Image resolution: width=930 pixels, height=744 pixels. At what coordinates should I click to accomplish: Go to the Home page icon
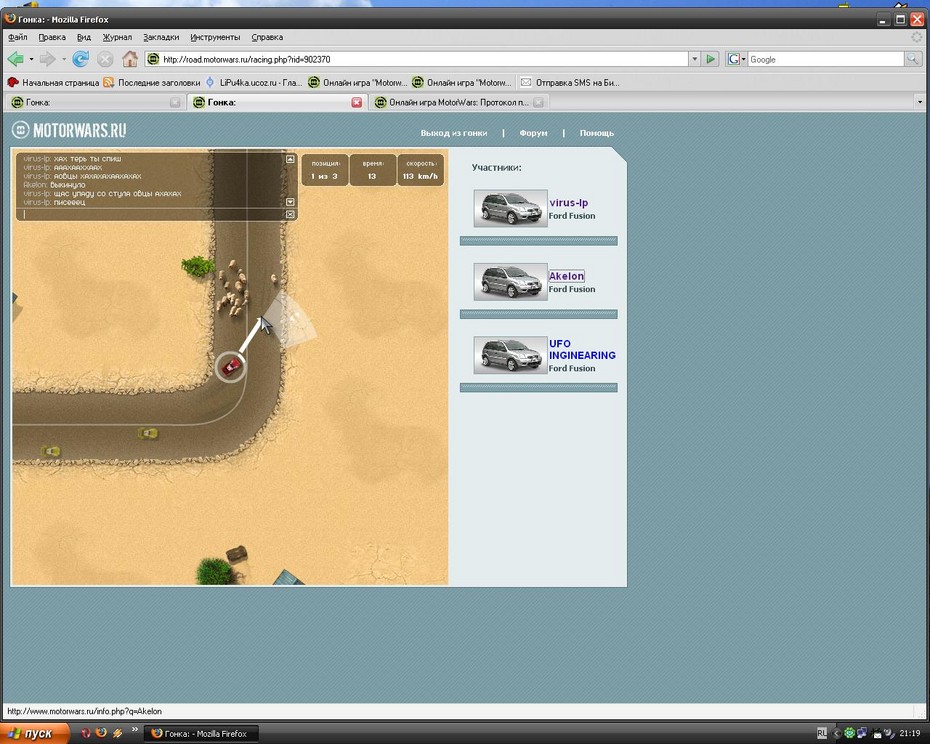point(130,59)
